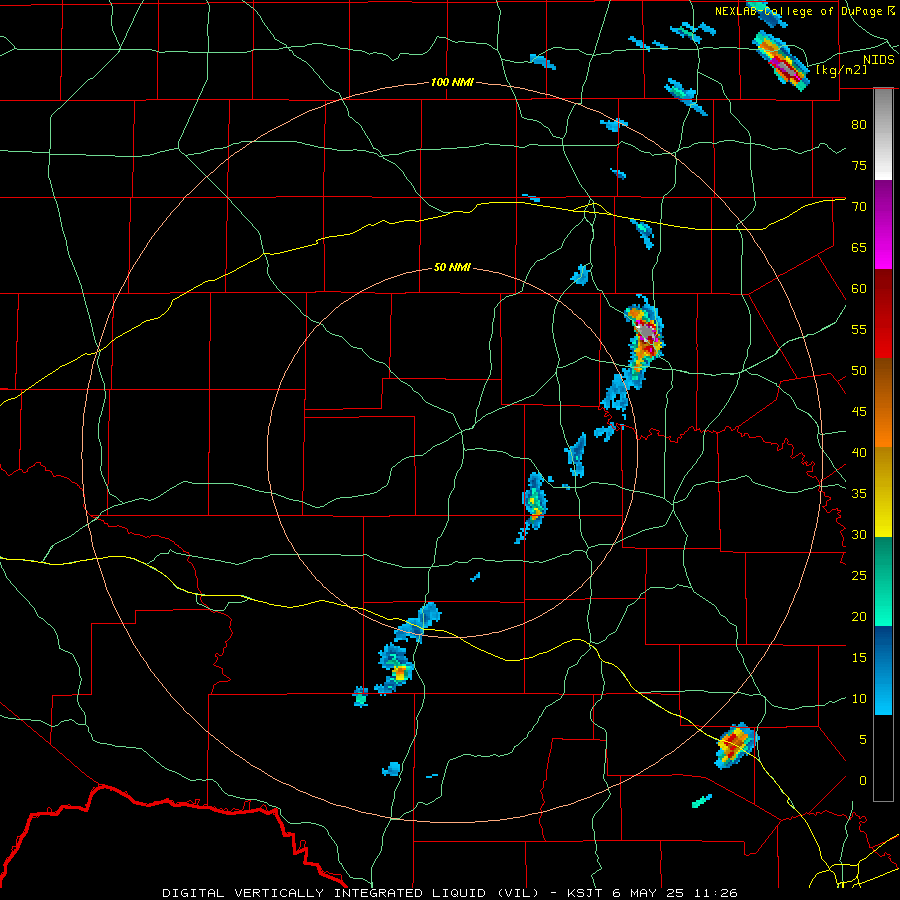Pick the magenta-purple band of the VIL legend
The height and width of the screenshot is (900, 900).
[x=883, y=224]
